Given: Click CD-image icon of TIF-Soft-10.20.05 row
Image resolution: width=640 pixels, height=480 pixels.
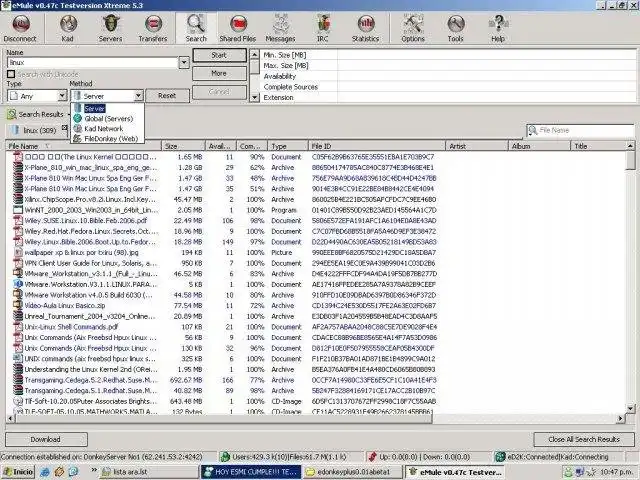Looking at the screenshot, I should pyautogui.click(x=18, y=401).
